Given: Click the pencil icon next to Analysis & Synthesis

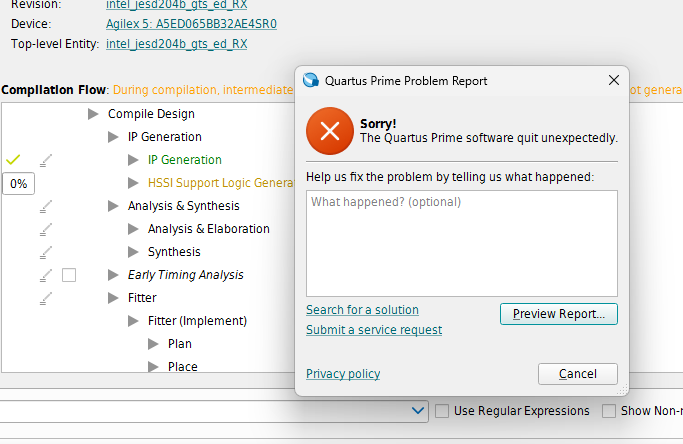Looking at the screenshot, I should coord(46,206).
